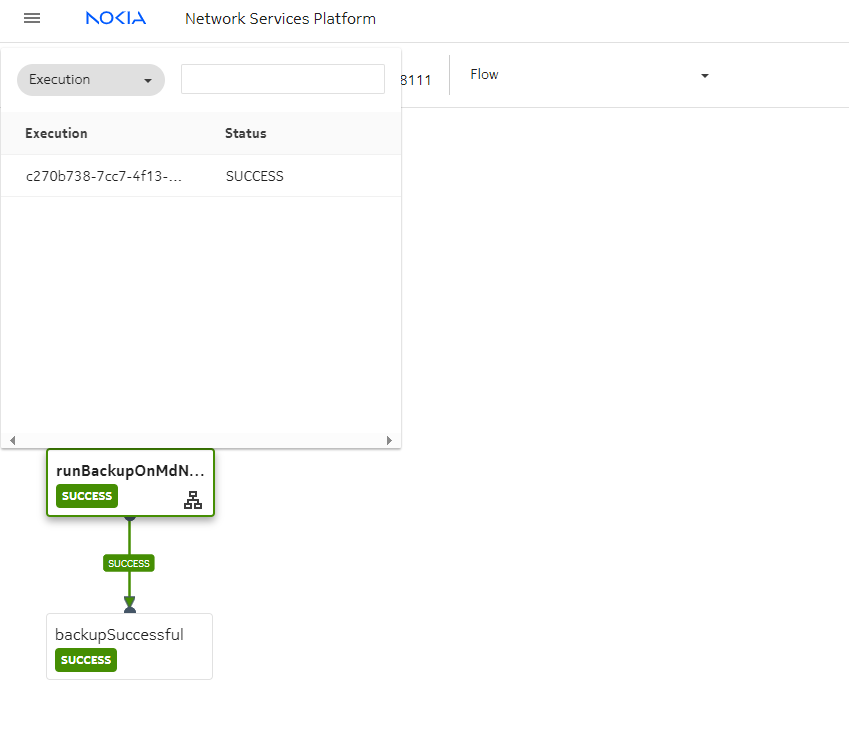Image resolution: width=849 pixels, height=749 pixels.
Task: Click the Network Services Platform title
Action: point(280,19)
